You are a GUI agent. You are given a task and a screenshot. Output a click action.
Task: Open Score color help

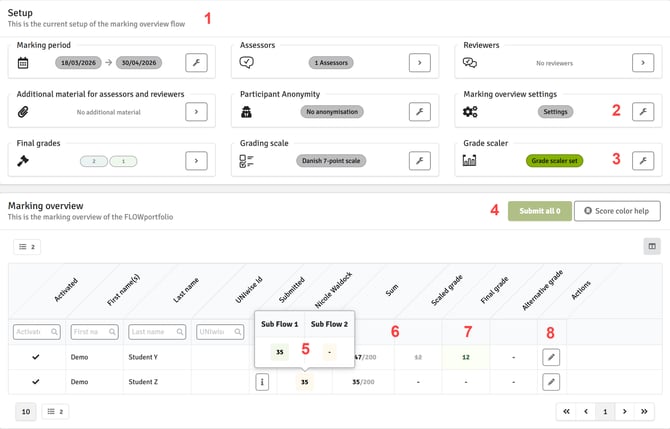click(x=617, y=211)
